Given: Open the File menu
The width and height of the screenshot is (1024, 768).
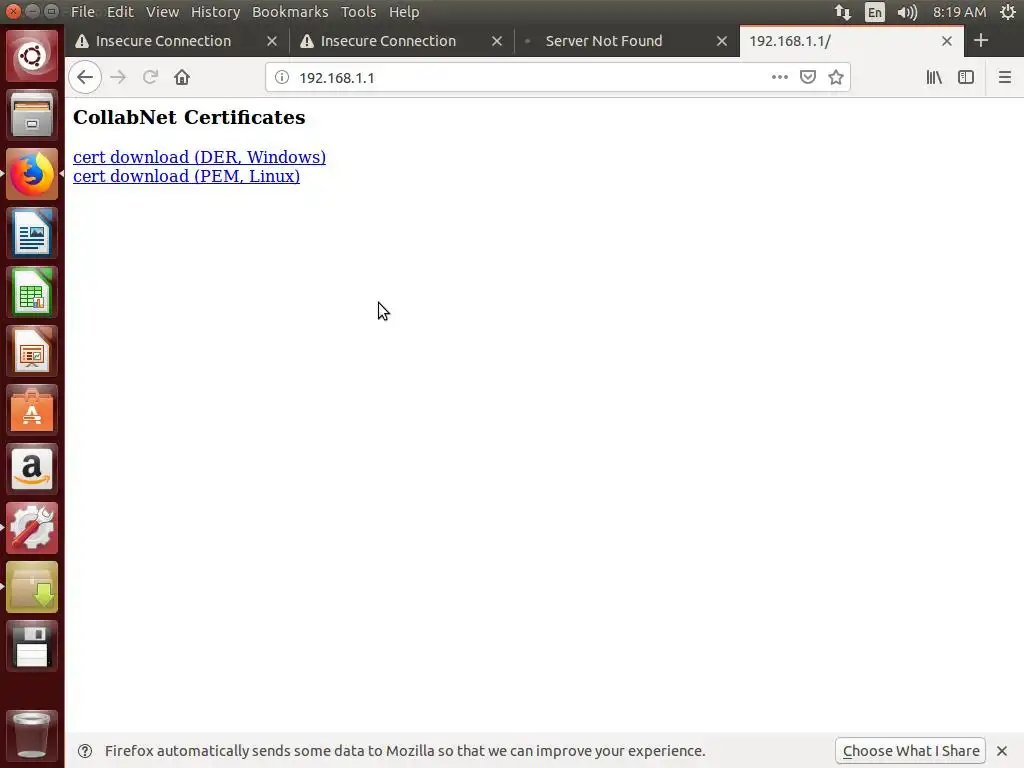Looking at the screenshot, I should click(x=82, y=12).
